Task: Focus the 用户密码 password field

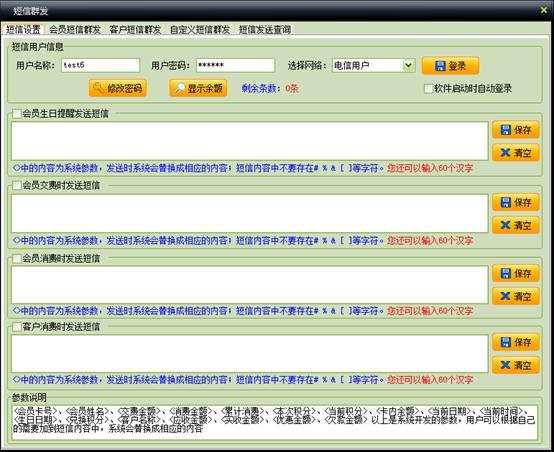Action: click(236, 65)
